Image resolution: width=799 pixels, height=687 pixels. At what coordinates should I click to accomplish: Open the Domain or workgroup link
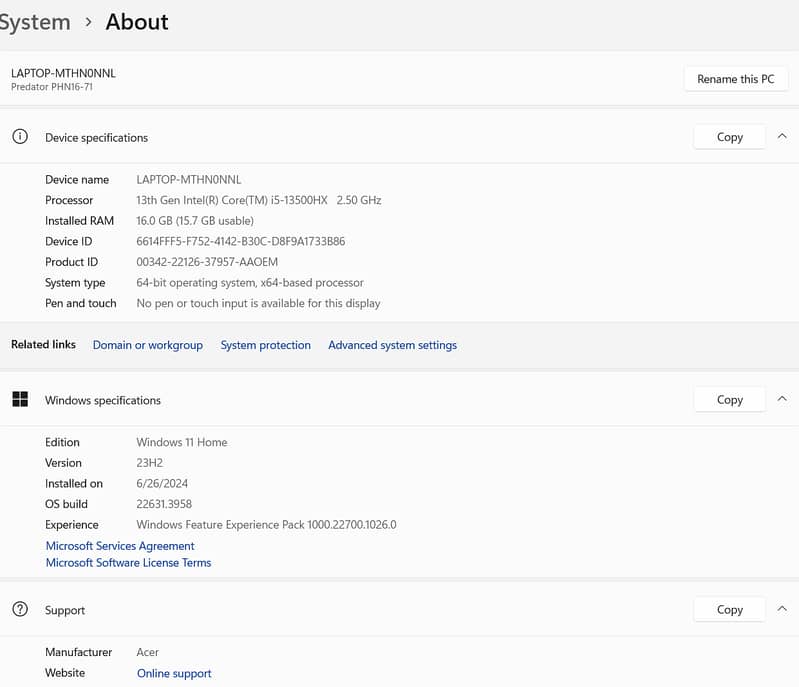click(x=147, y=345)
